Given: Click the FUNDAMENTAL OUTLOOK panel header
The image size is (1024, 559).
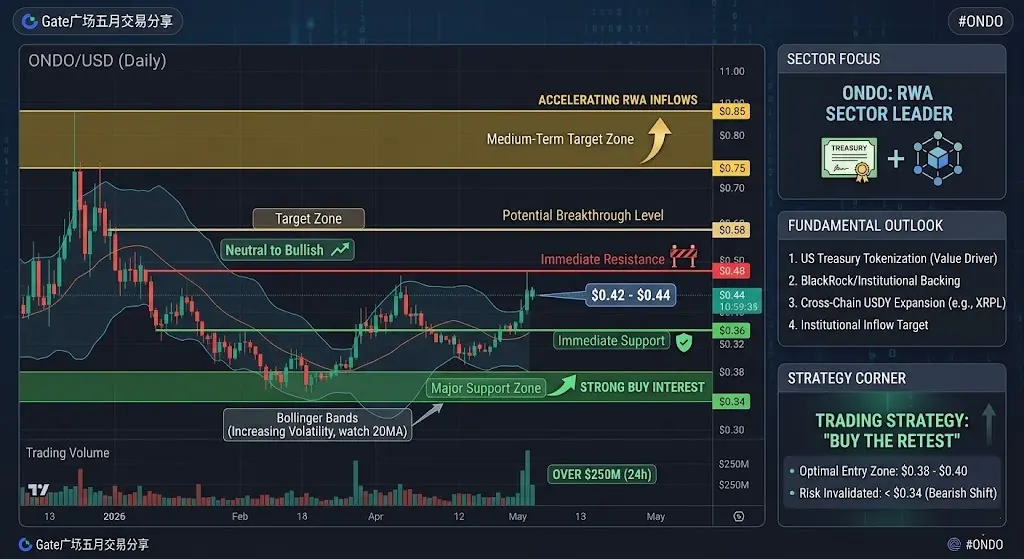Looking at the screenshot, I should click(891, 225).
